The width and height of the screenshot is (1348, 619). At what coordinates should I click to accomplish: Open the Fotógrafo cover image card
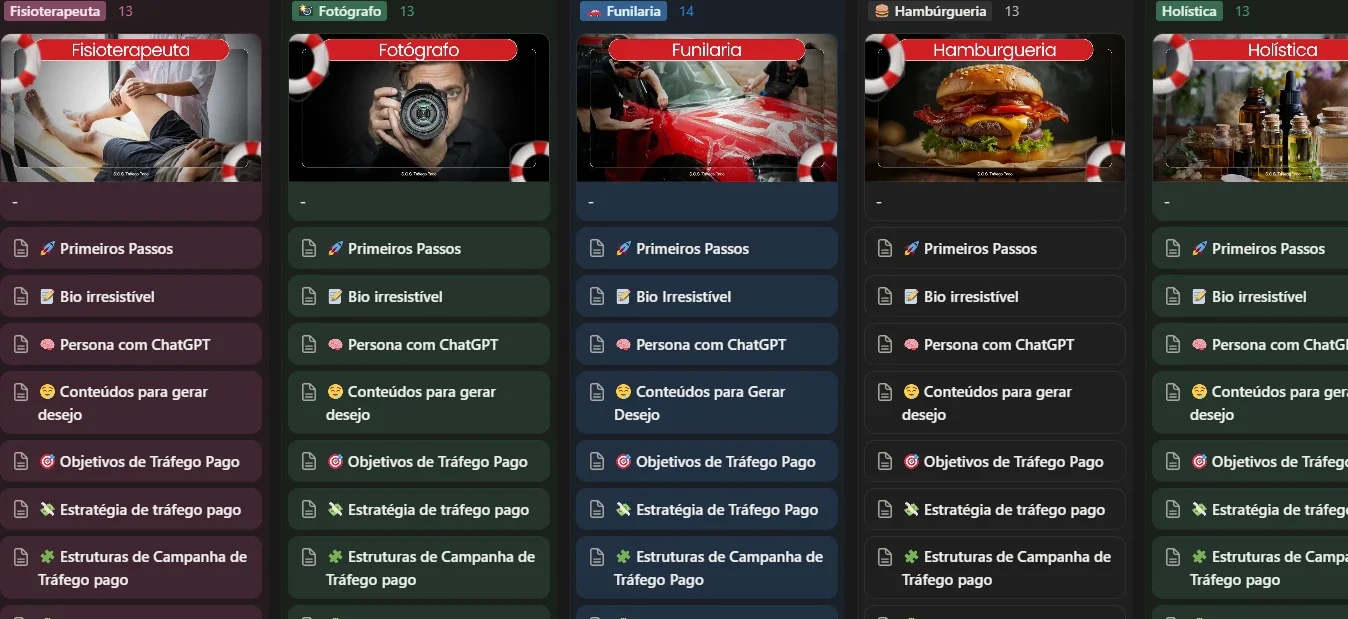click(x=419, y=108)
